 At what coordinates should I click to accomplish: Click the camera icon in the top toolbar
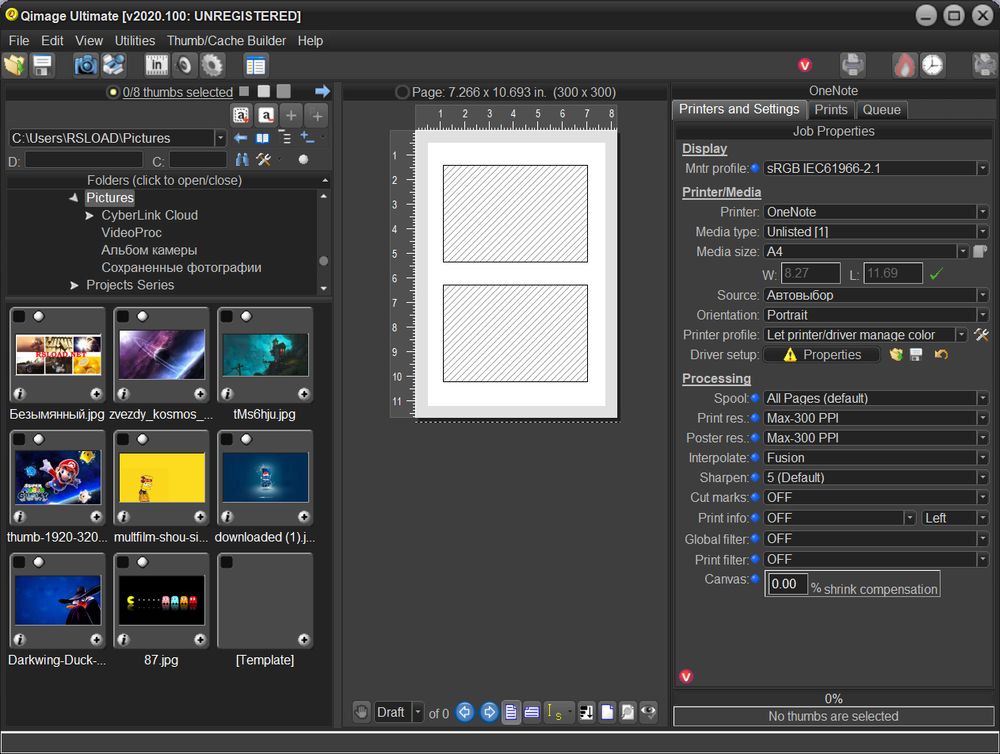(86, 66)
